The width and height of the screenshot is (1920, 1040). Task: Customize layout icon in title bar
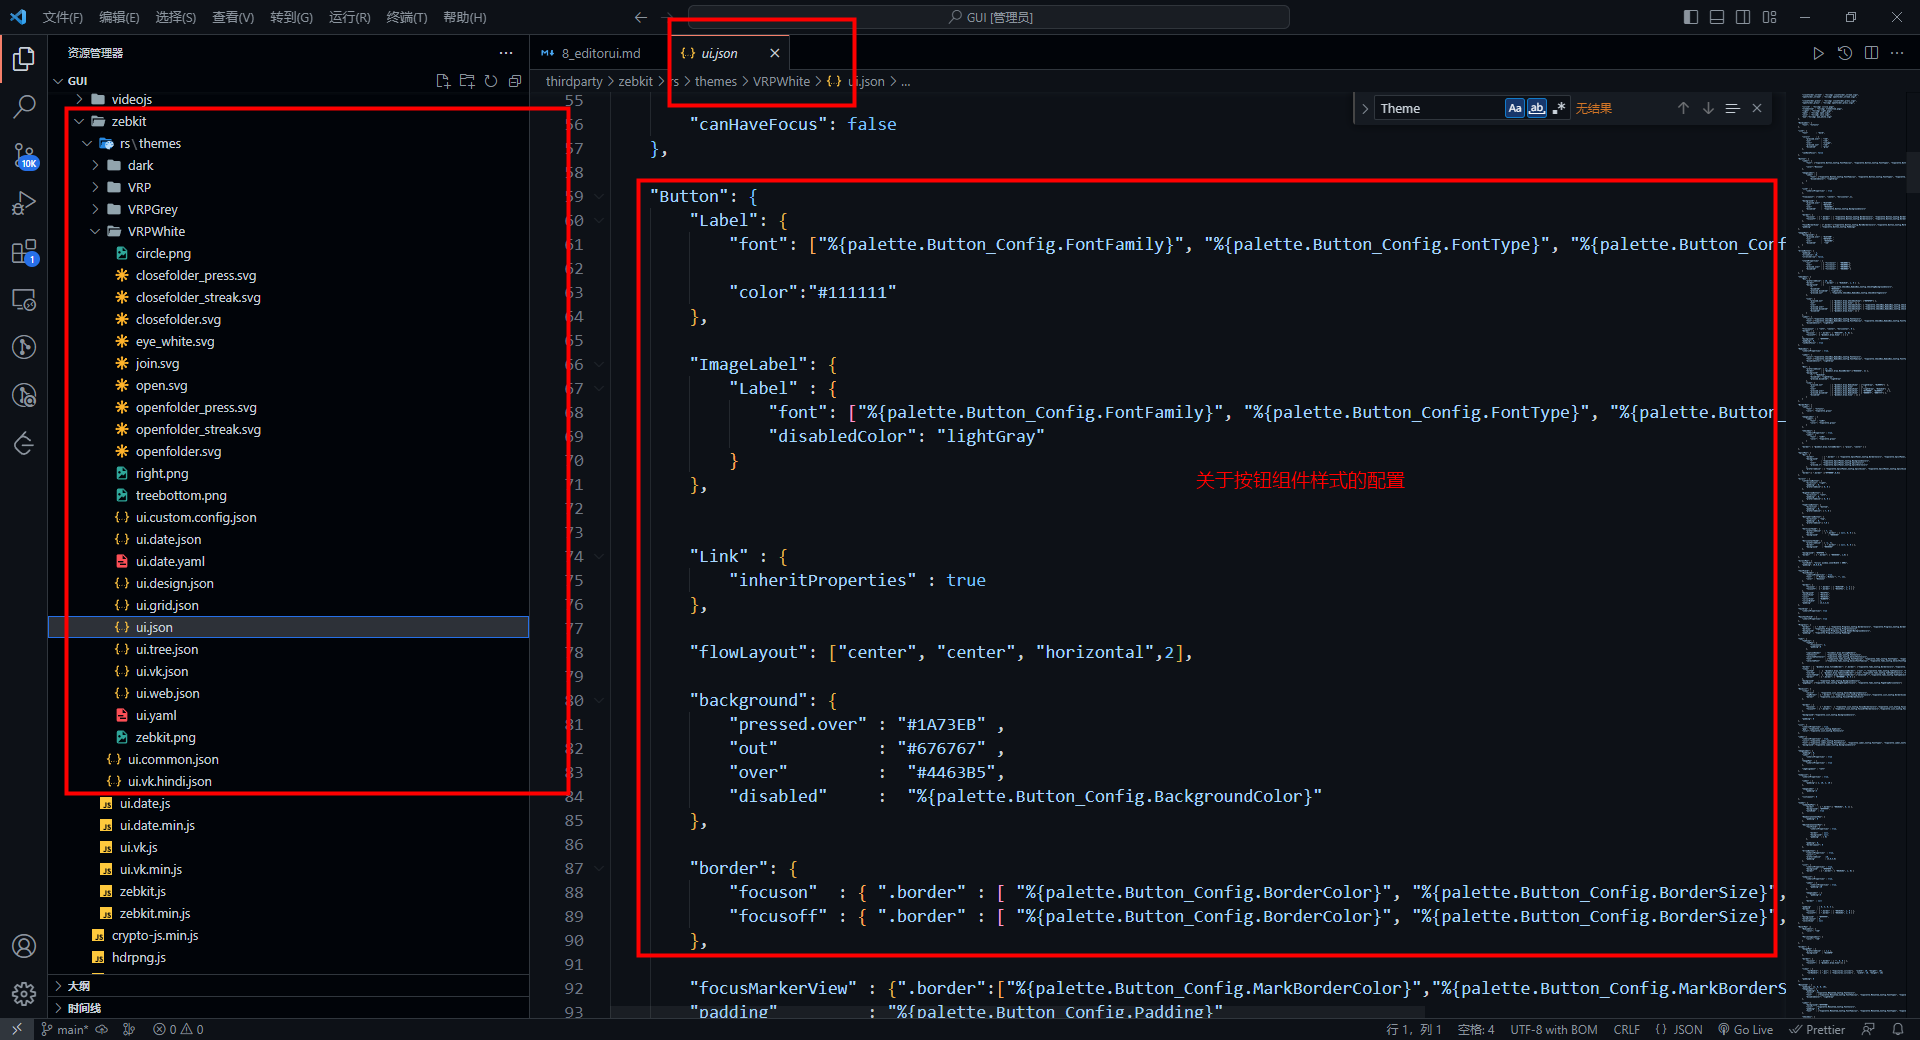[x=1770, y=17]
